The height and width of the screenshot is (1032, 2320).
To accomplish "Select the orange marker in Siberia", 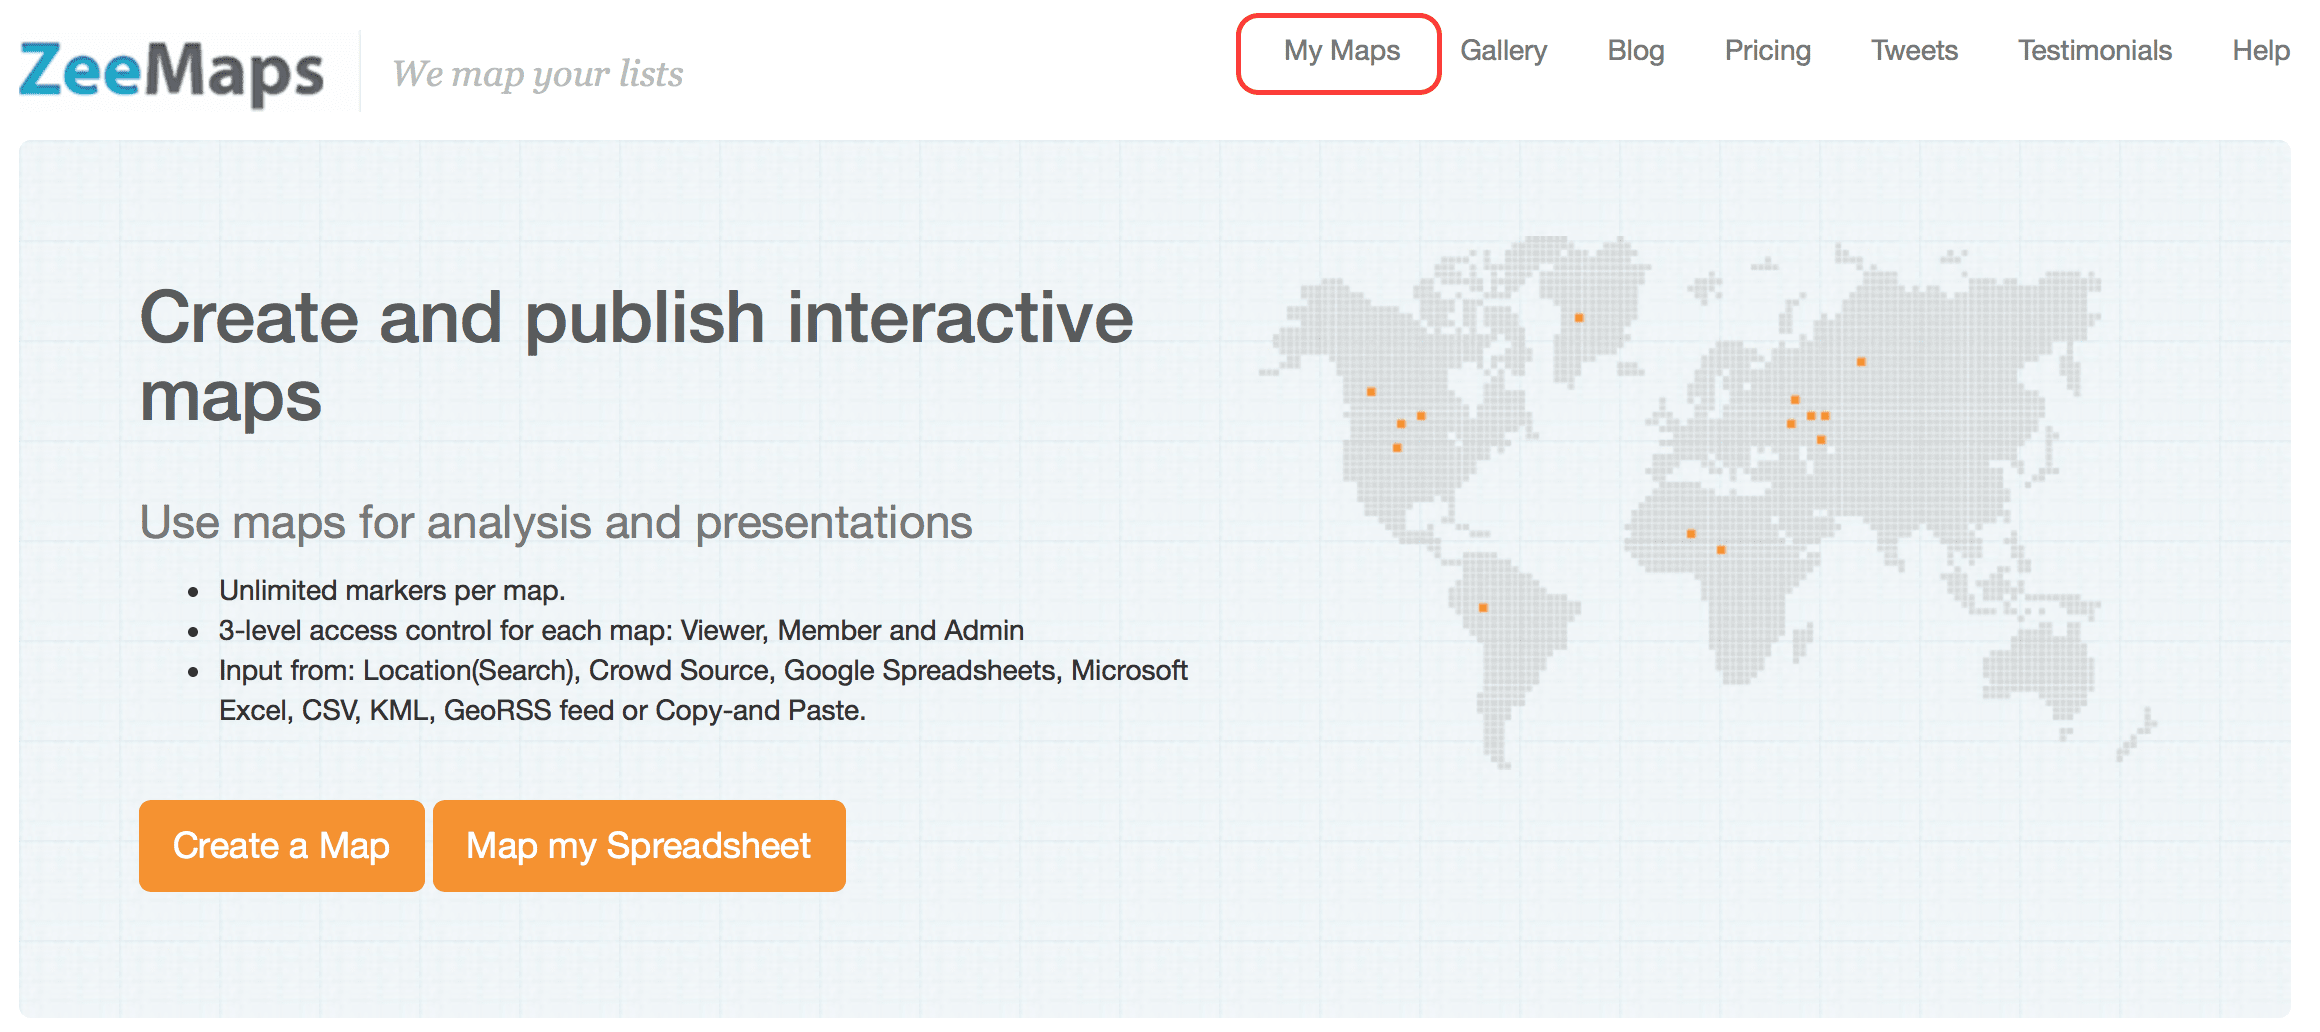I will 1861,362.
